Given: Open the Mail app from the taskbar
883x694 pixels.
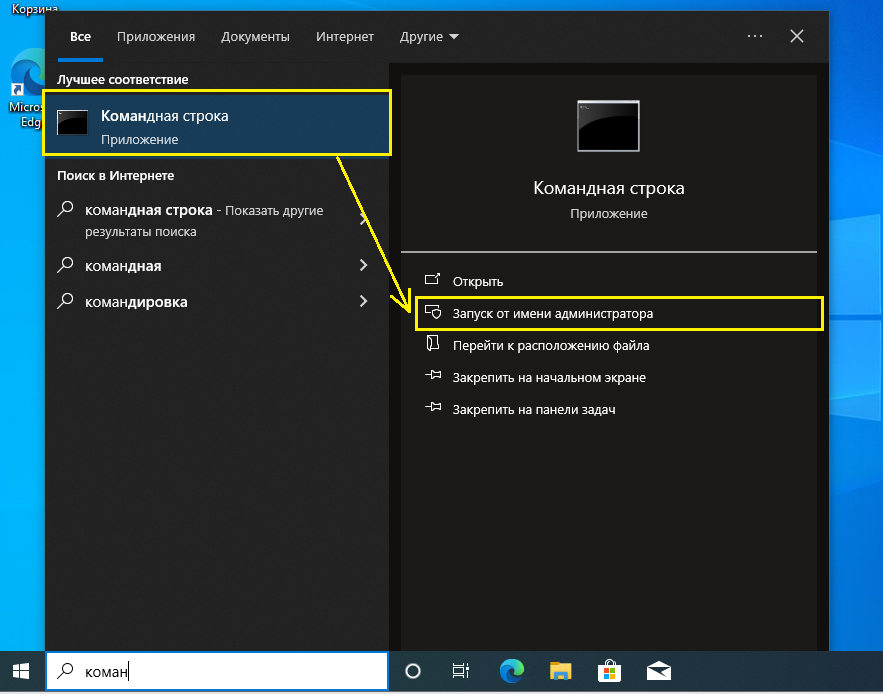Looking at the screenshot, I should 659,671.
